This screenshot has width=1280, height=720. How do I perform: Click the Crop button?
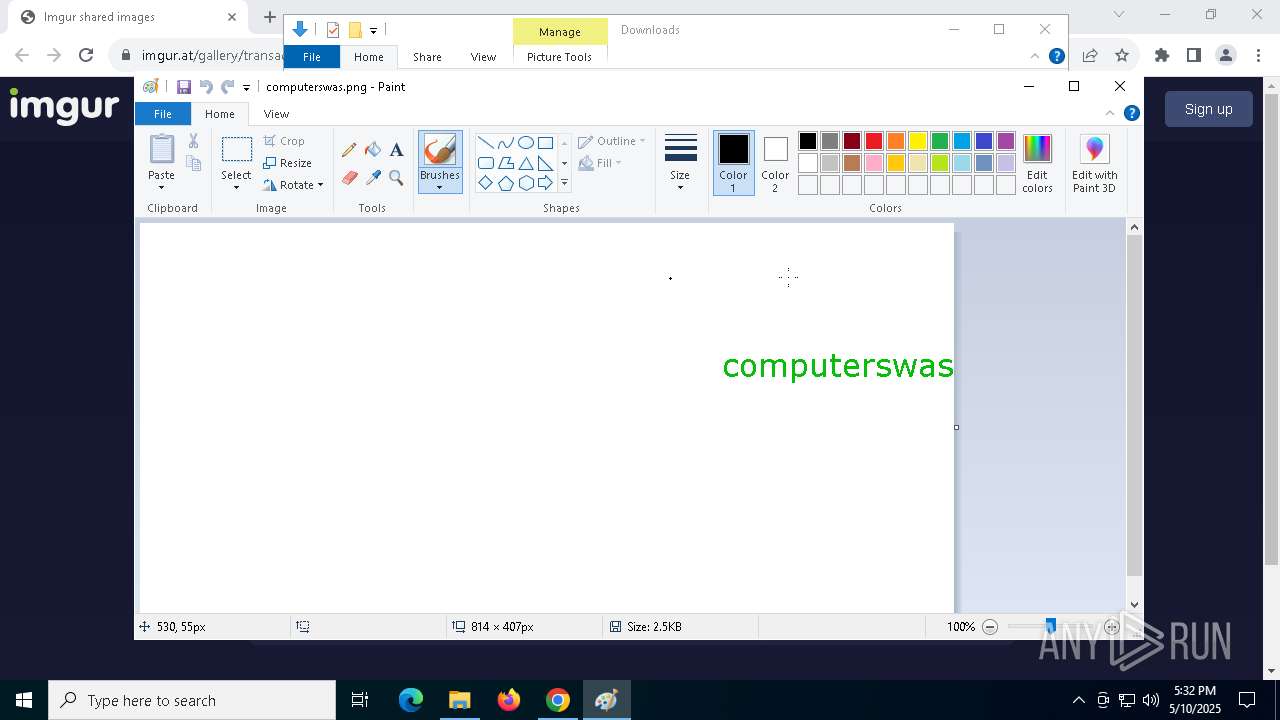(284, 141)
